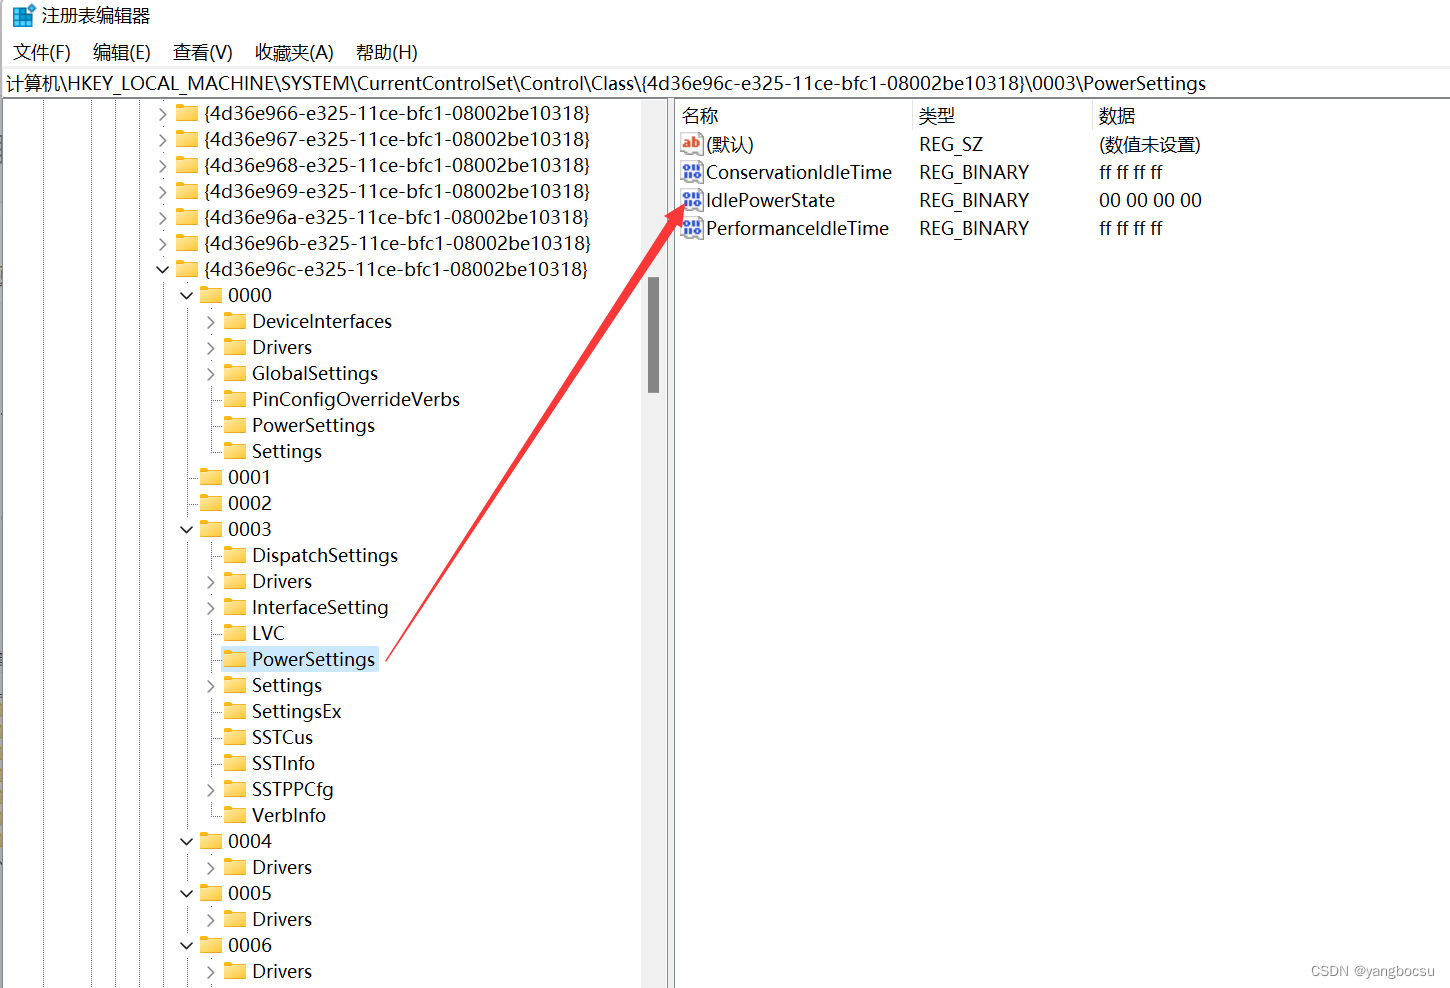The width and height of the screenshot is (1450, 988).
Task: Click the folder icon of SSTCus
Action: (x=235, y=737)
